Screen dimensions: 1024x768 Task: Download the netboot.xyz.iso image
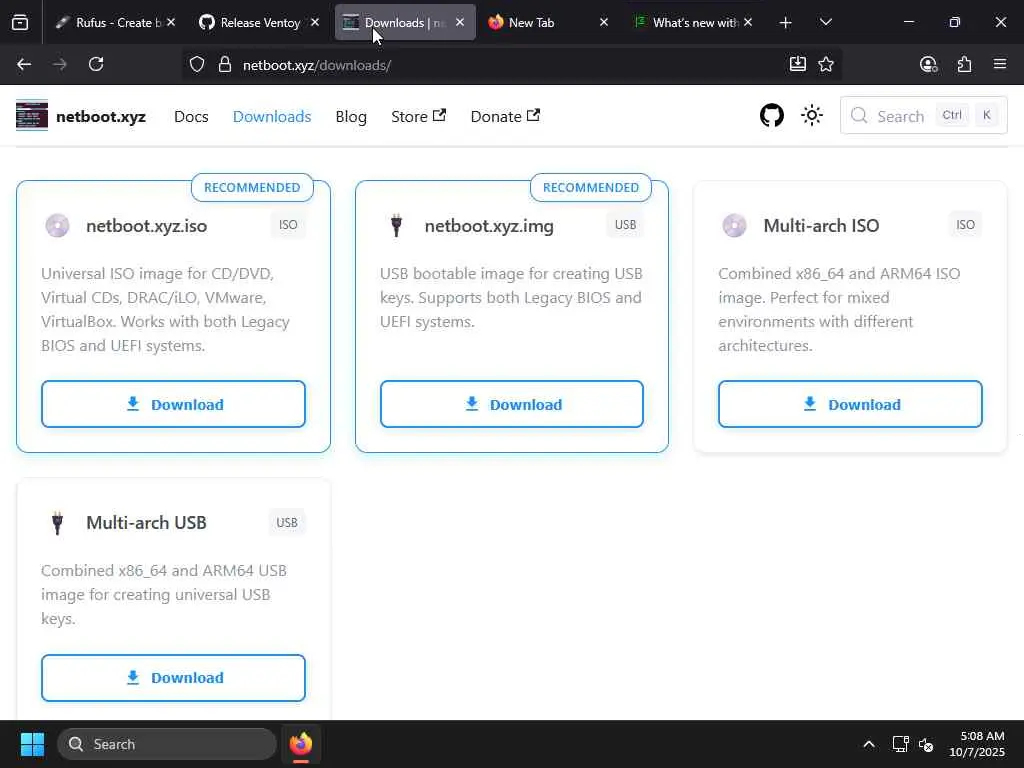point(173,404)
